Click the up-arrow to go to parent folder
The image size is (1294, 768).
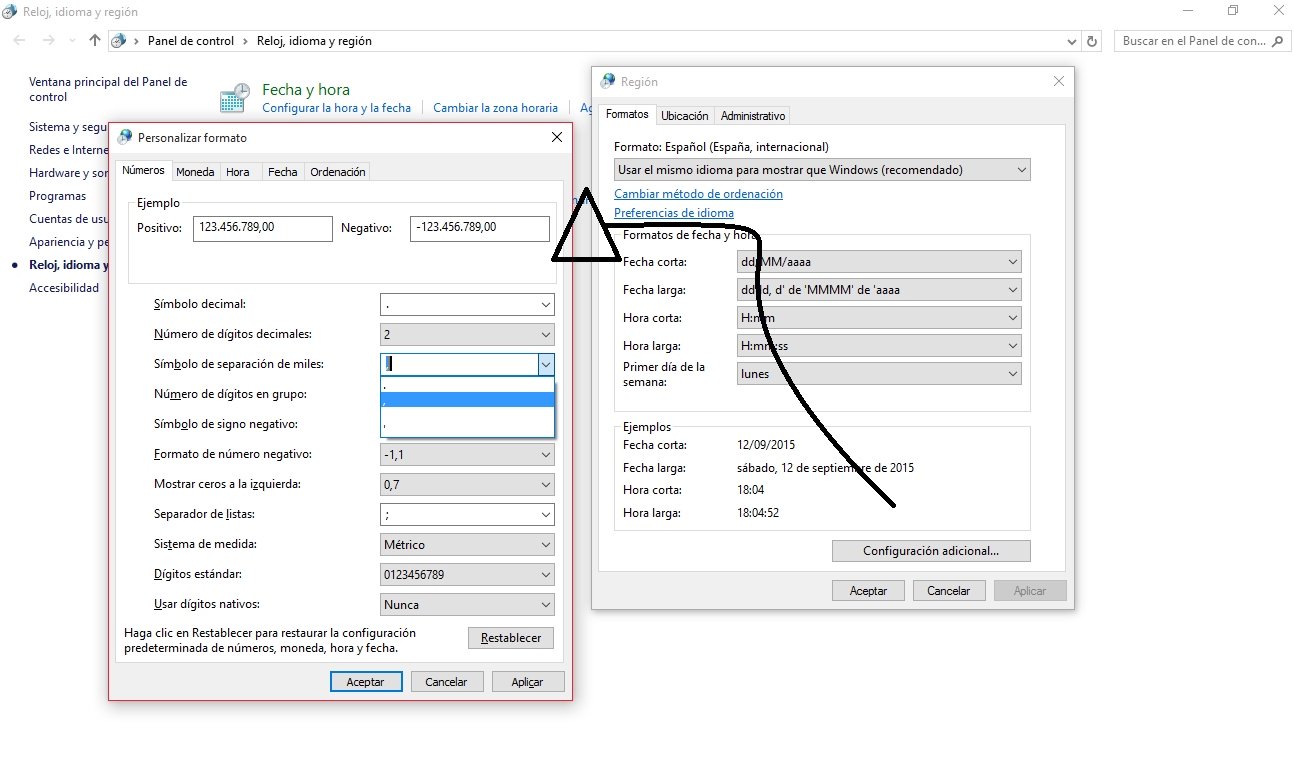click(94, 40)
